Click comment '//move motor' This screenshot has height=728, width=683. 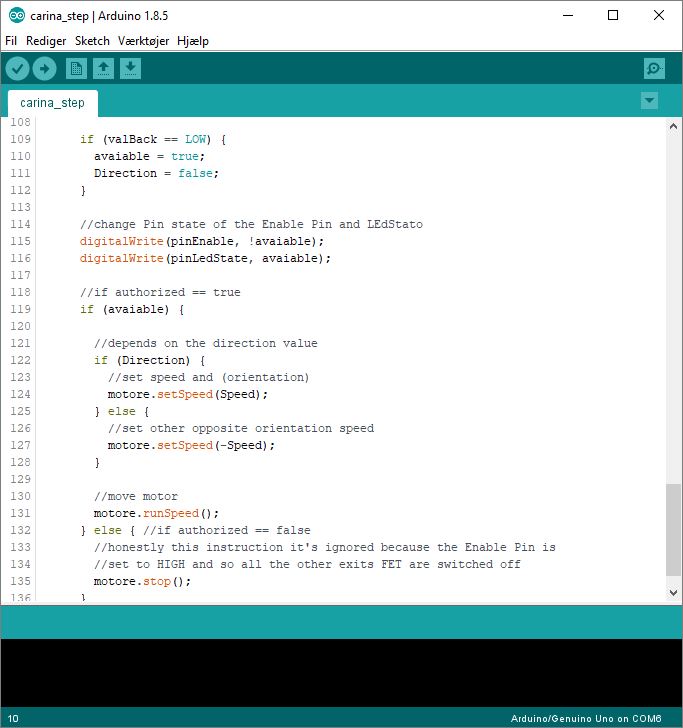tap(136, 496)
